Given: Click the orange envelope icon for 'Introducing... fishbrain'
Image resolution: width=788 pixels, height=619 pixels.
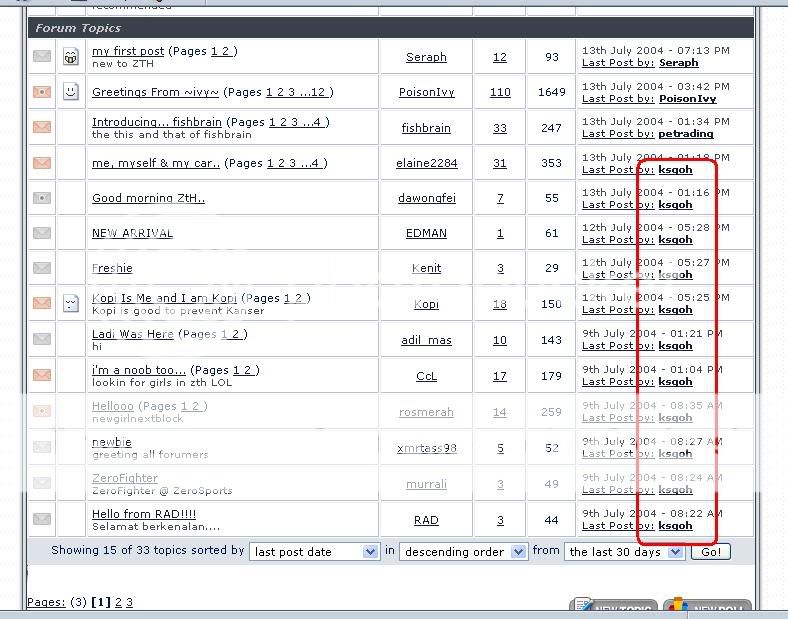Looking at the screenshot, I should pyautogui.click(x=42, y=127).
